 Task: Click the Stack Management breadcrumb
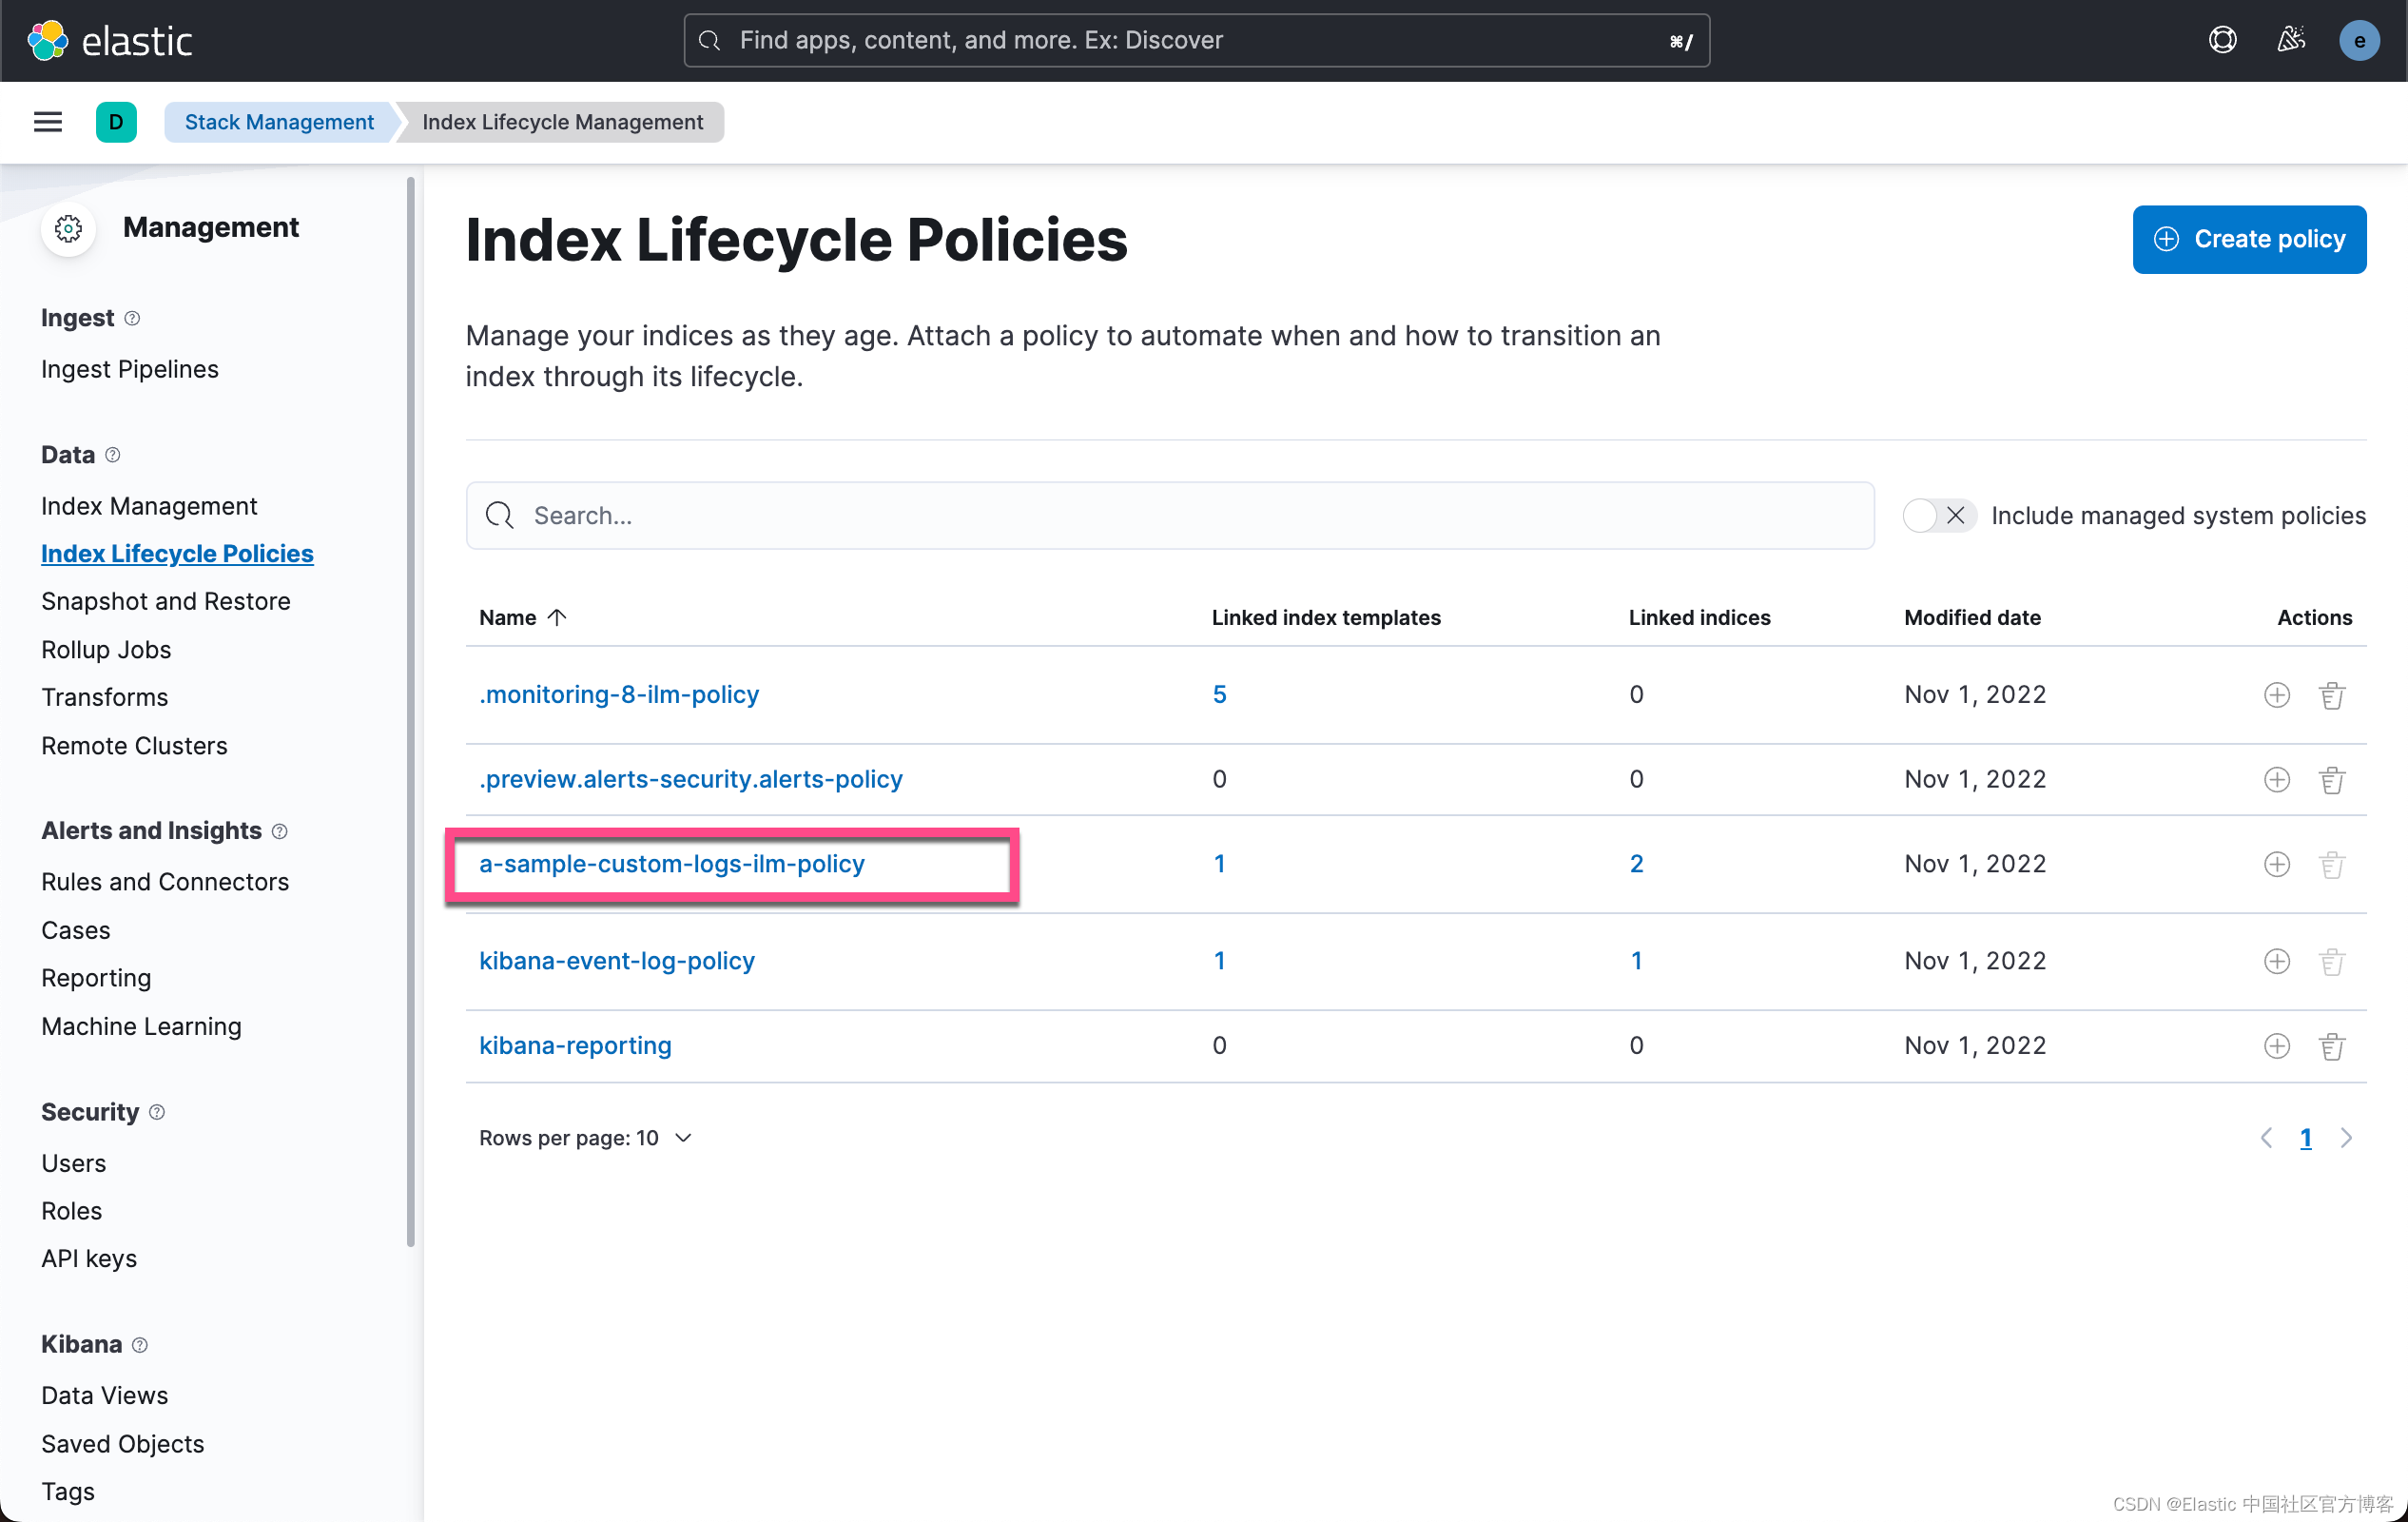click(x=279, y=122)
